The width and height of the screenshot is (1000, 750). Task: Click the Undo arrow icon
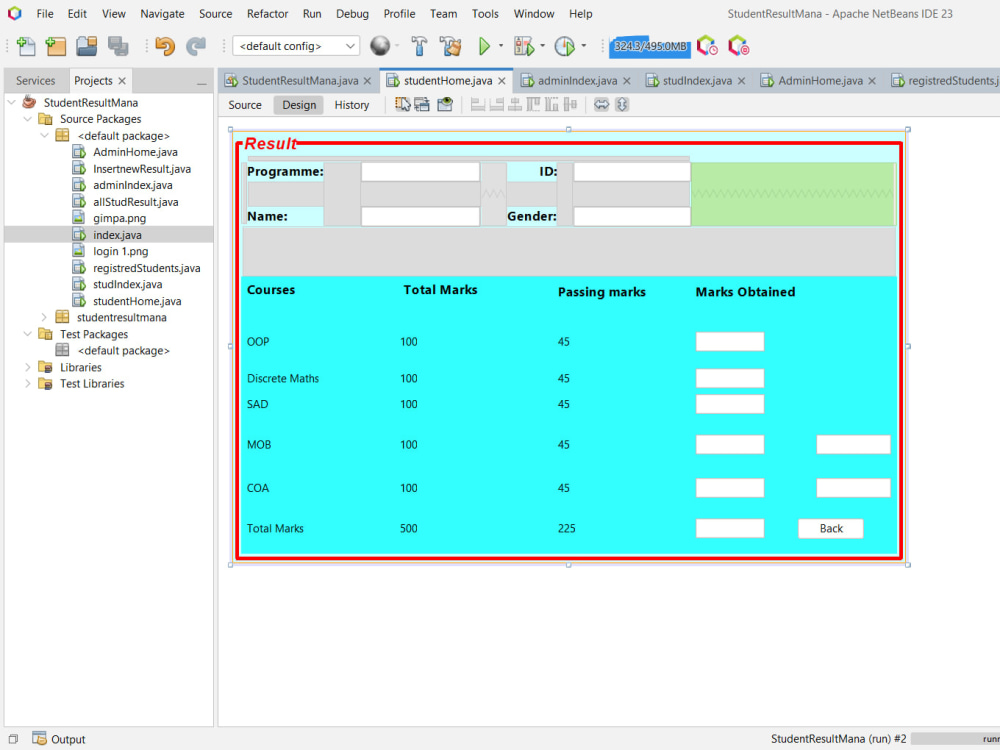click(165, 46)
